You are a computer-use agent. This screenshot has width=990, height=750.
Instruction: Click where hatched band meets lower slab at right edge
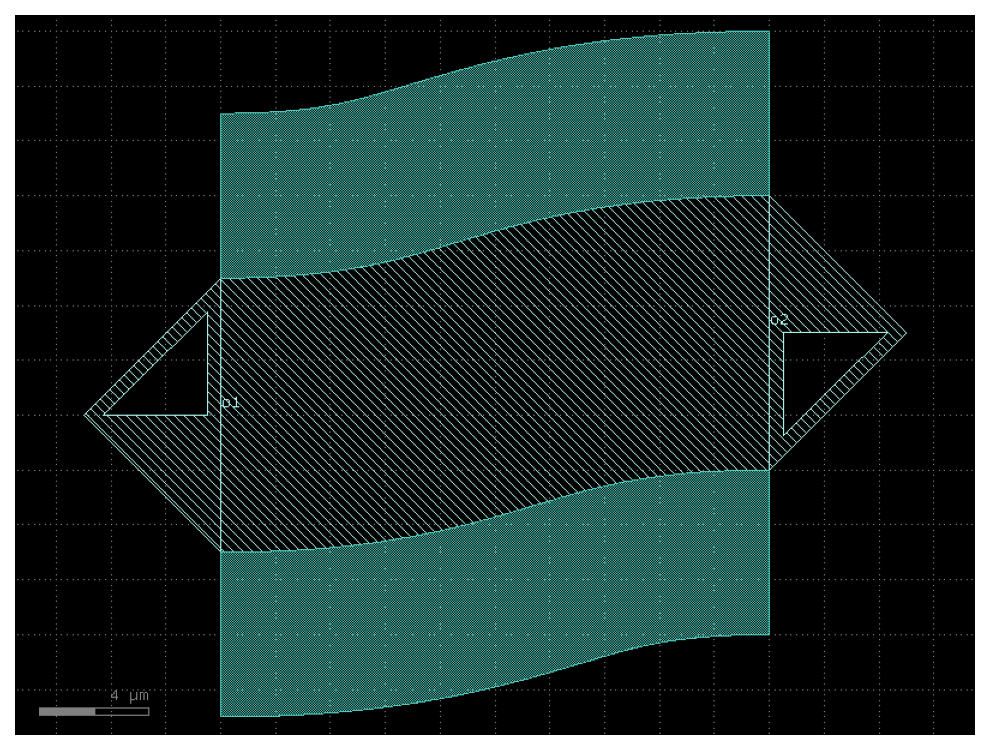coord(769,470)
